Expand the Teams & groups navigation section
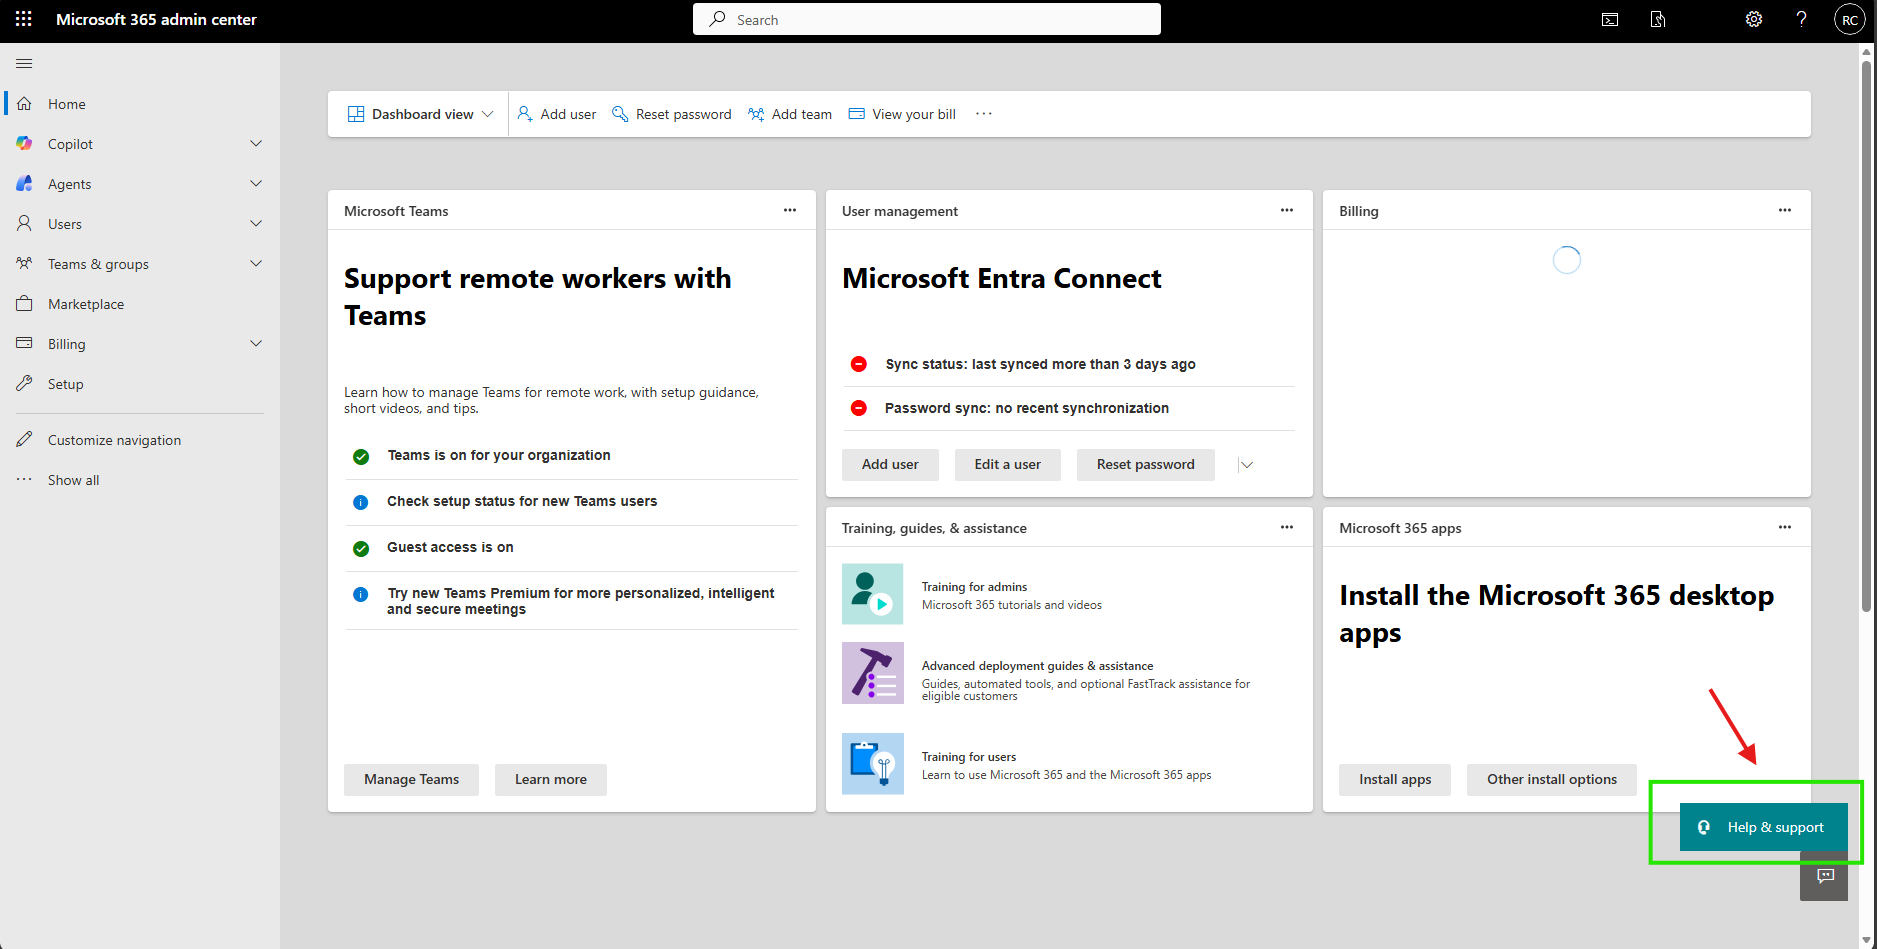Viewport: 1877px width, 949px height. pyautogui.click(x=256, y=264)
